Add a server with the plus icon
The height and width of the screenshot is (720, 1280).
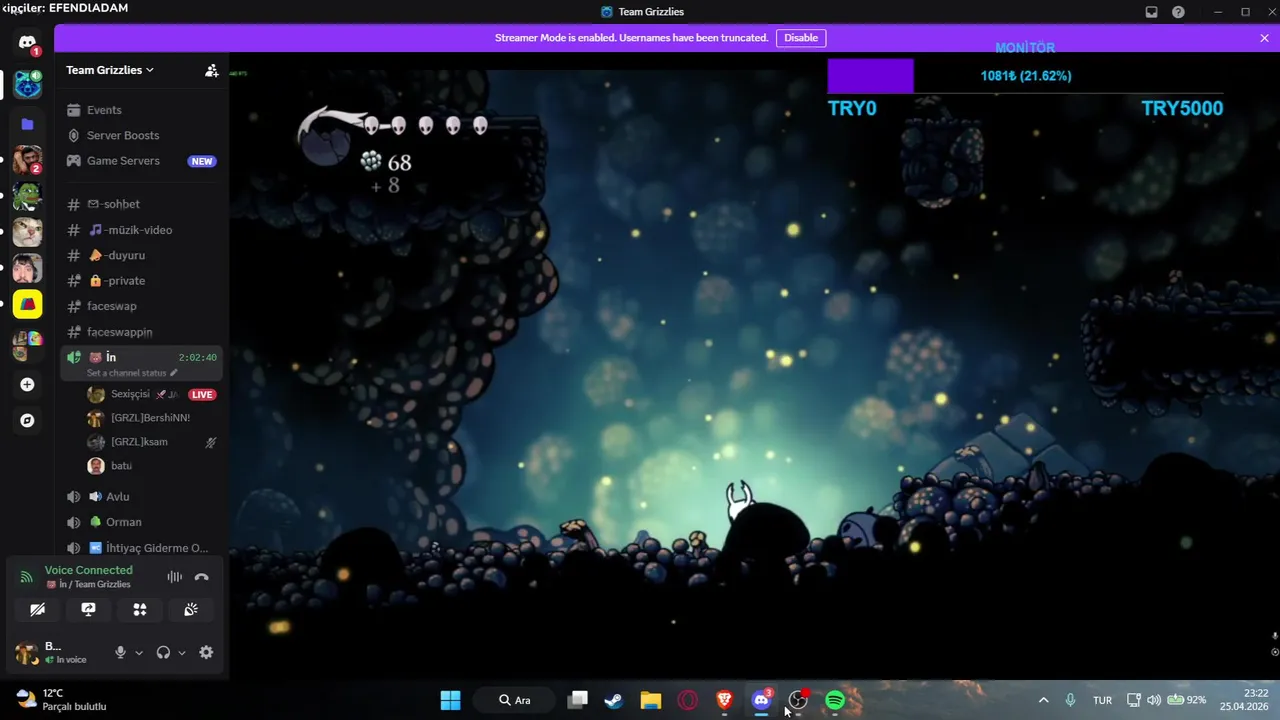tap(27, 385)
